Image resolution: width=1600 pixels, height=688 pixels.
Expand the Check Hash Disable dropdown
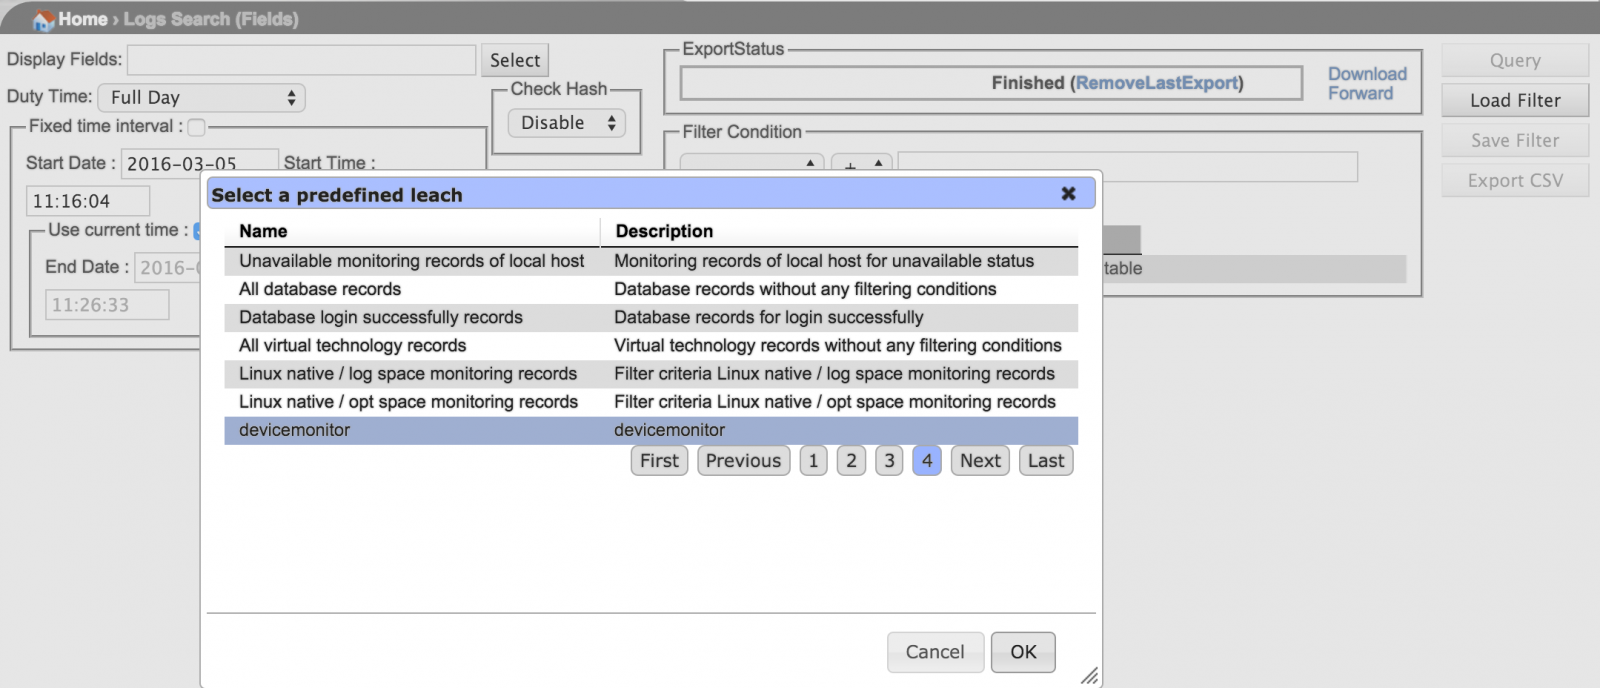click(x=566, y=123)
